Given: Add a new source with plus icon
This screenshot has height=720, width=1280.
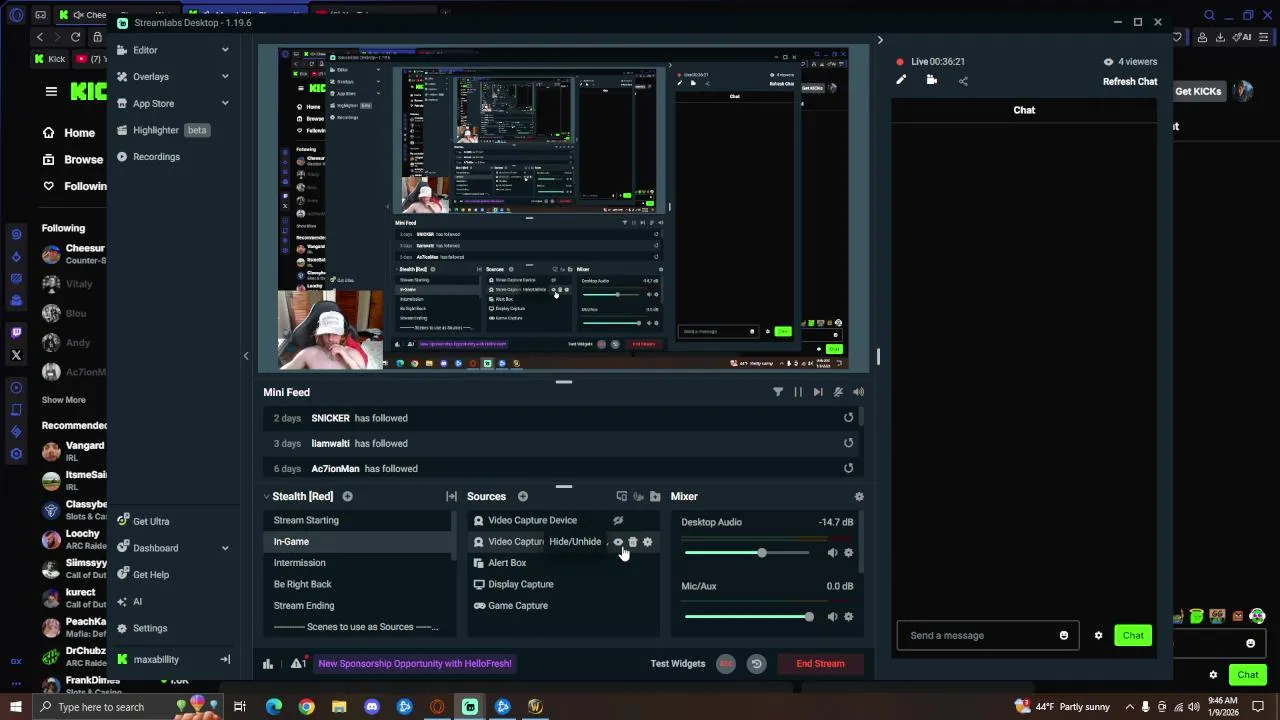Looking at the screenshot, I should tap(522, 496).
